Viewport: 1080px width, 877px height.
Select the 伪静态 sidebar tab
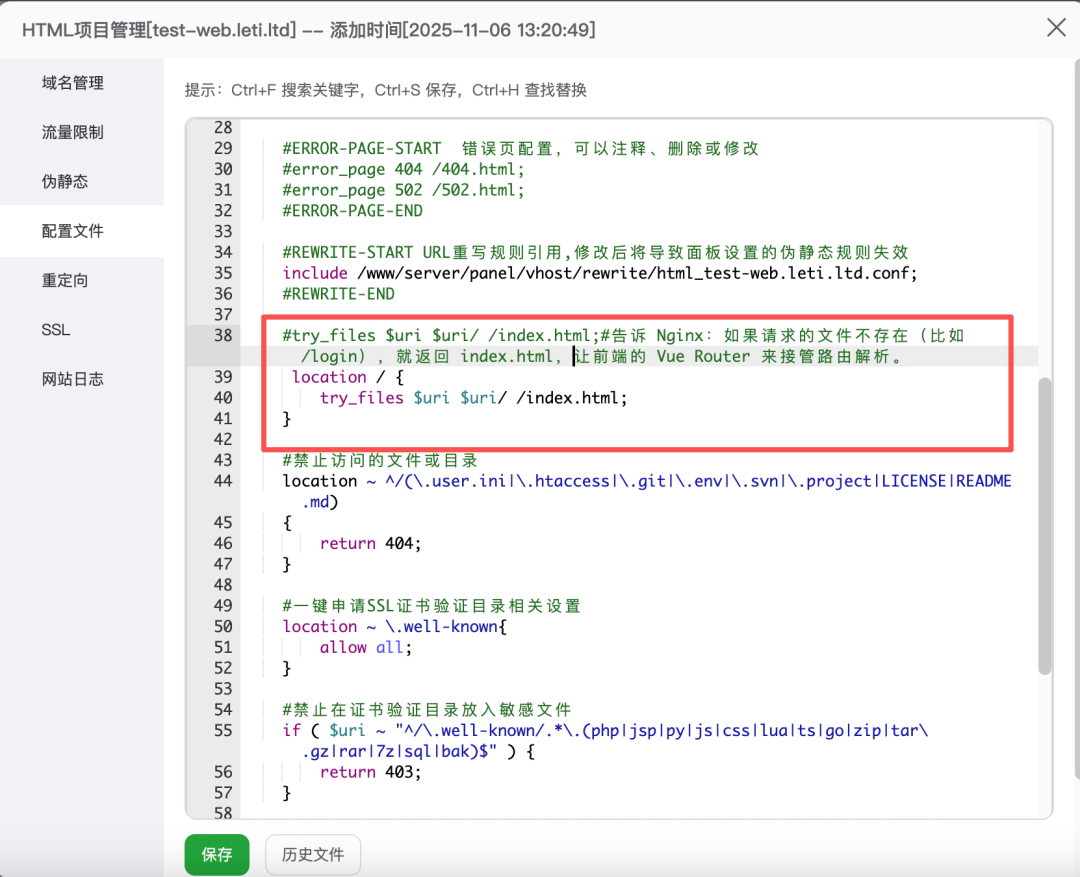65,181
